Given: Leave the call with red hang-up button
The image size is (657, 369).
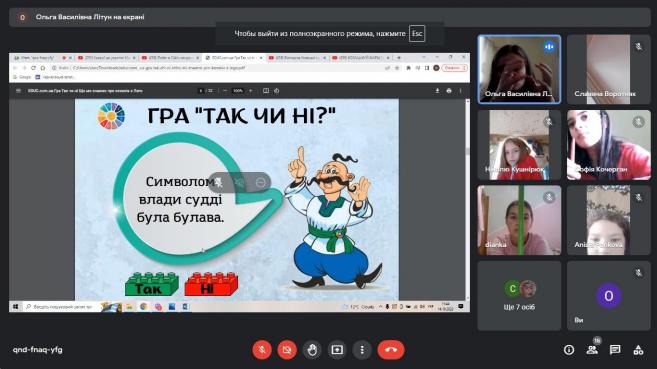Looking at the screenshot, I should (x=391, y=350).
